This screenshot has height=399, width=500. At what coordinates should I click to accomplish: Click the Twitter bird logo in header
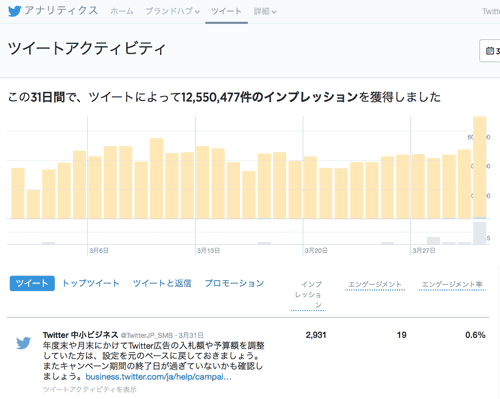tap(15, 11)
